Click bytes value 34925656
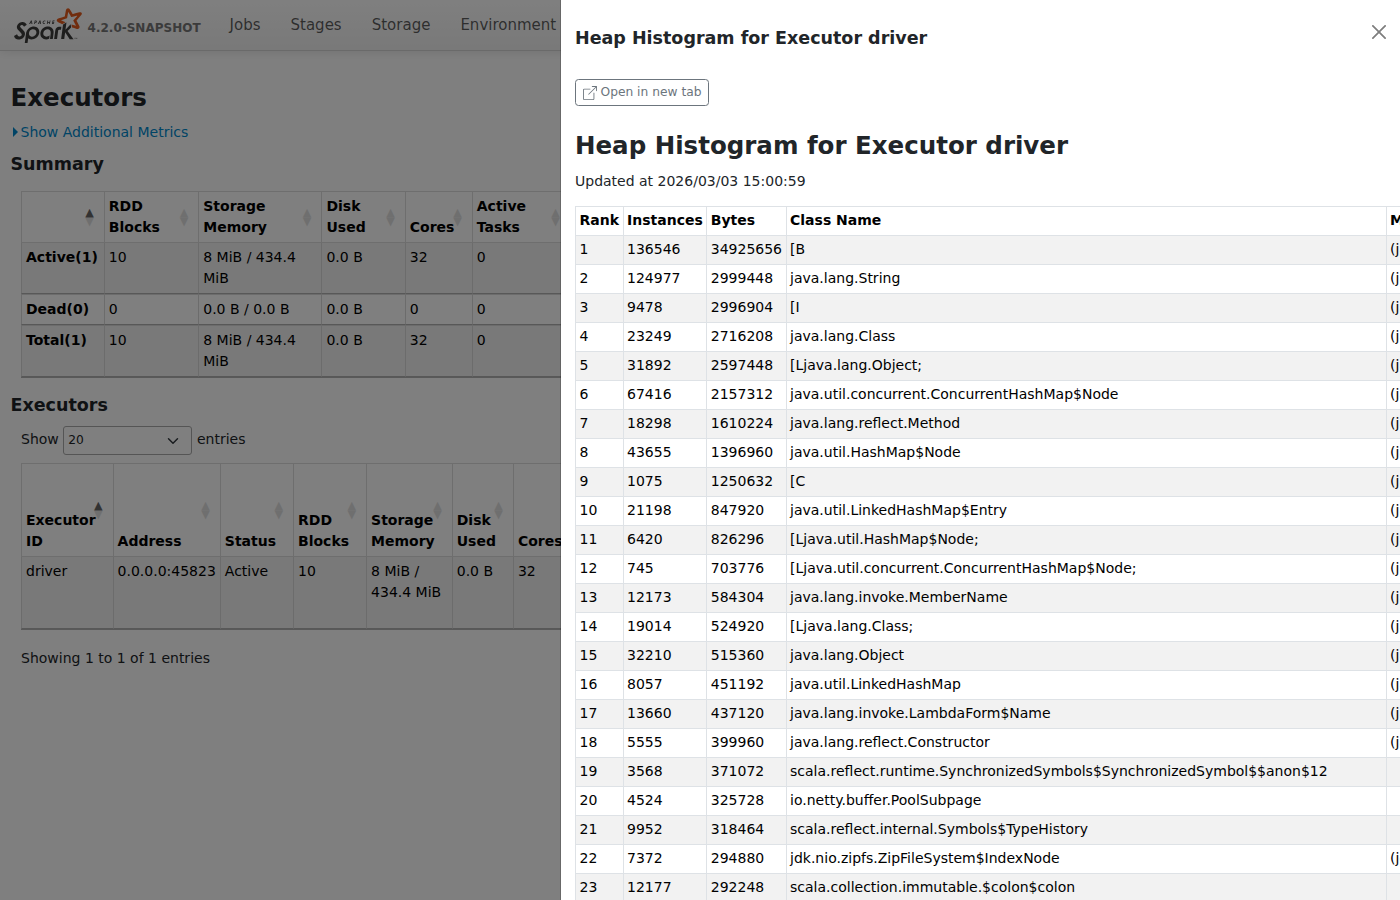1400x900 pixels. 746,249
